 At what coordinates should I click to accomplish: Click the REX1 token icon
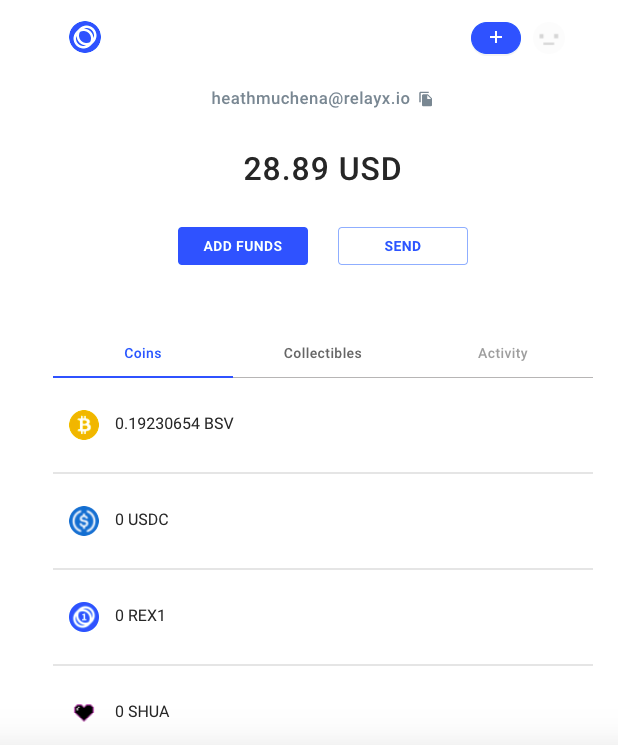click(x=84, y=617)
